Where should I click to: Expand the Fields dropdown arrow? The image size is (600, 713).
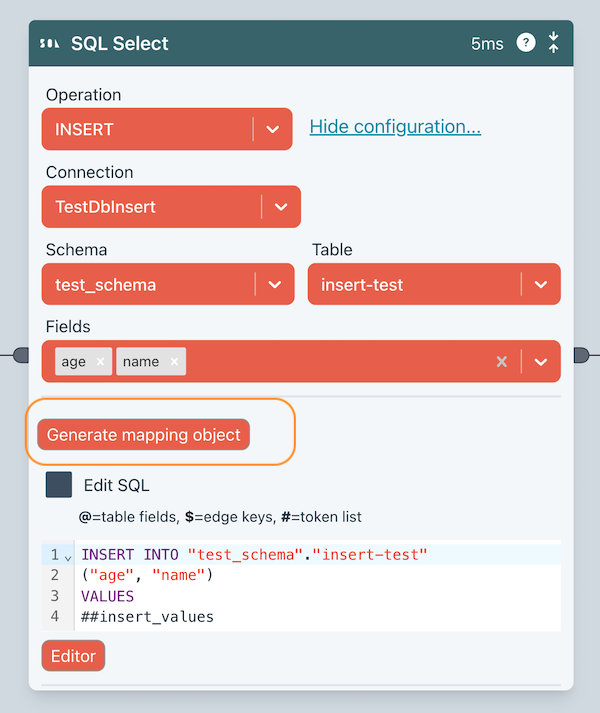point(540,362)
